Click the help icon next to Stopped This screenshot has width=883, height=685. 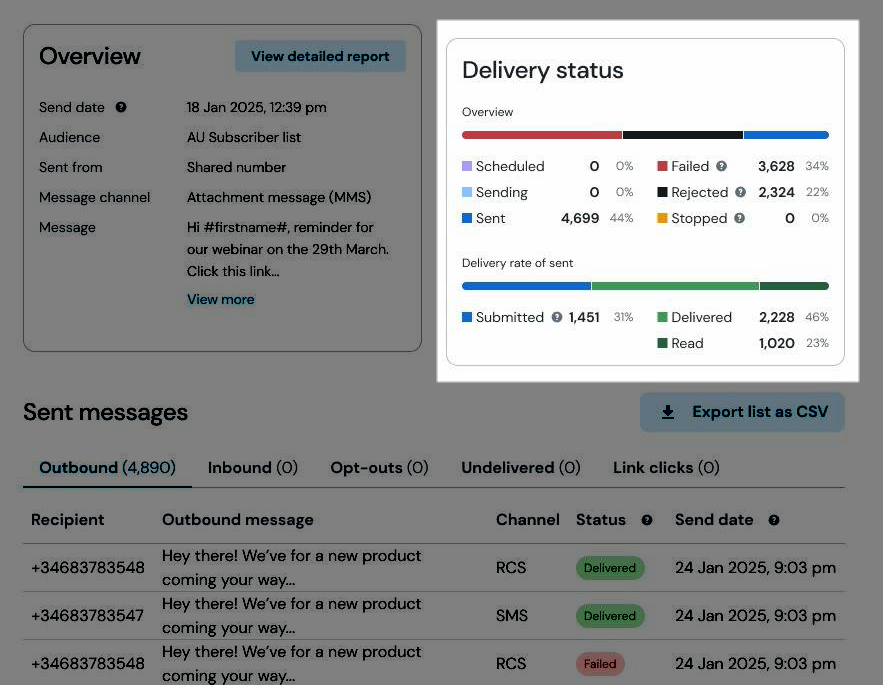click(739, 218)
